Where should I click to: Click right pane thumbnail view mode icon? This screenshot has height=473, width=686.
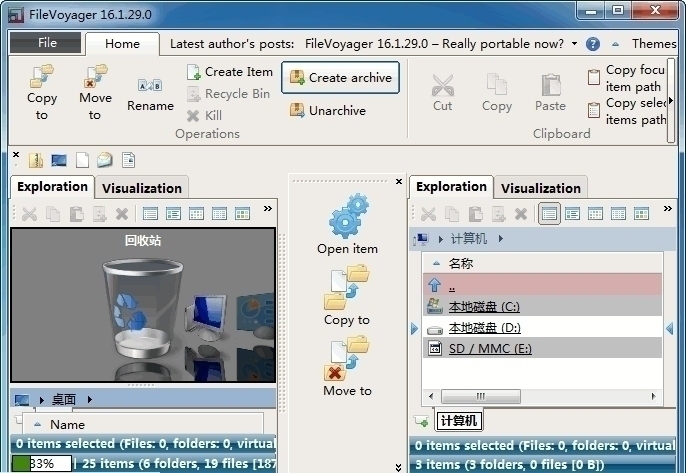point(641,214)
